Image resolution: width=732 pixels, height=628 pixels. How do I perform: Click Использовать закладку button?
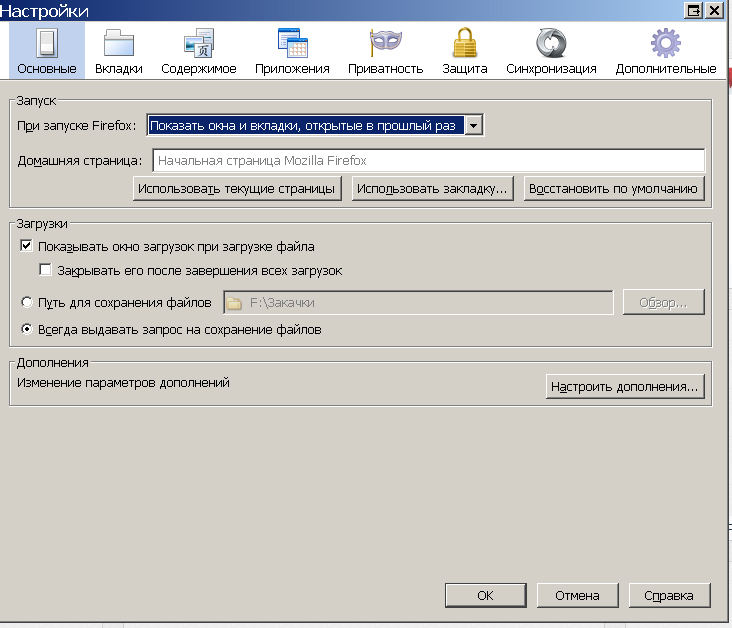coord(433,188)
